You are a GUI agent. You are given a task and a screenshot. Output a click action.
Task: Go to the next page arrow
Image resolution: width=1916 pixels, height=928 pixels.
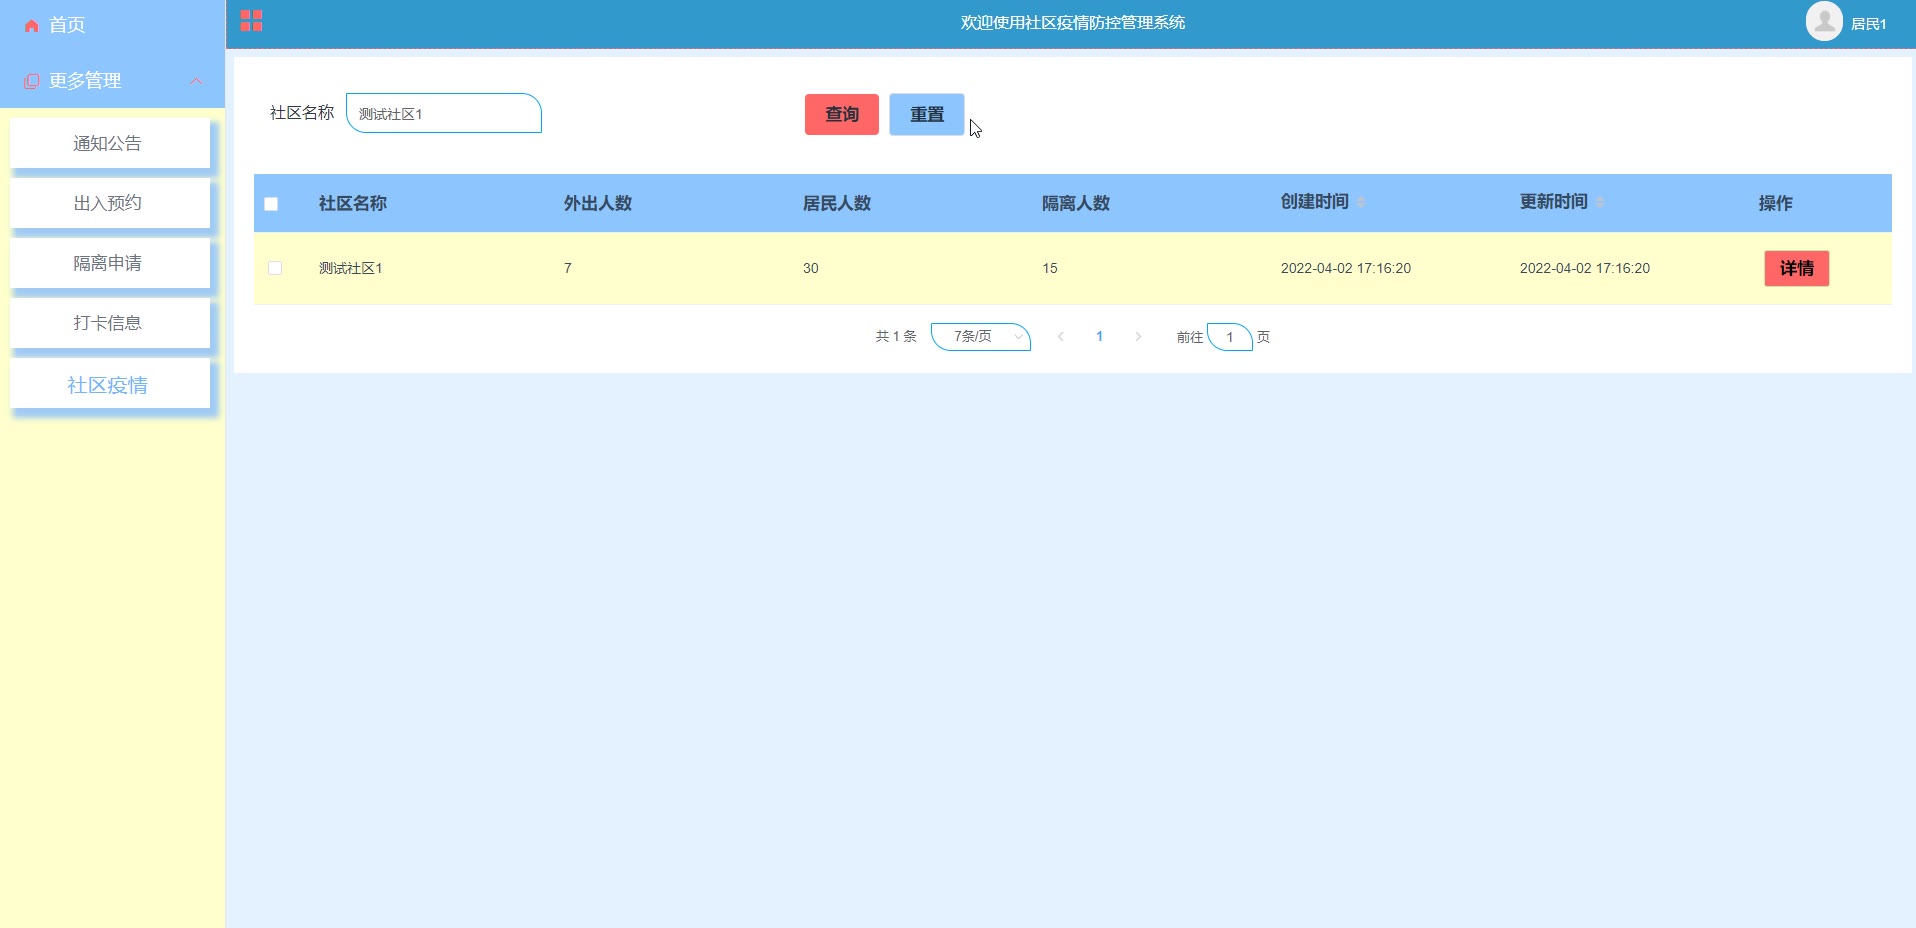coord(1138,337)
